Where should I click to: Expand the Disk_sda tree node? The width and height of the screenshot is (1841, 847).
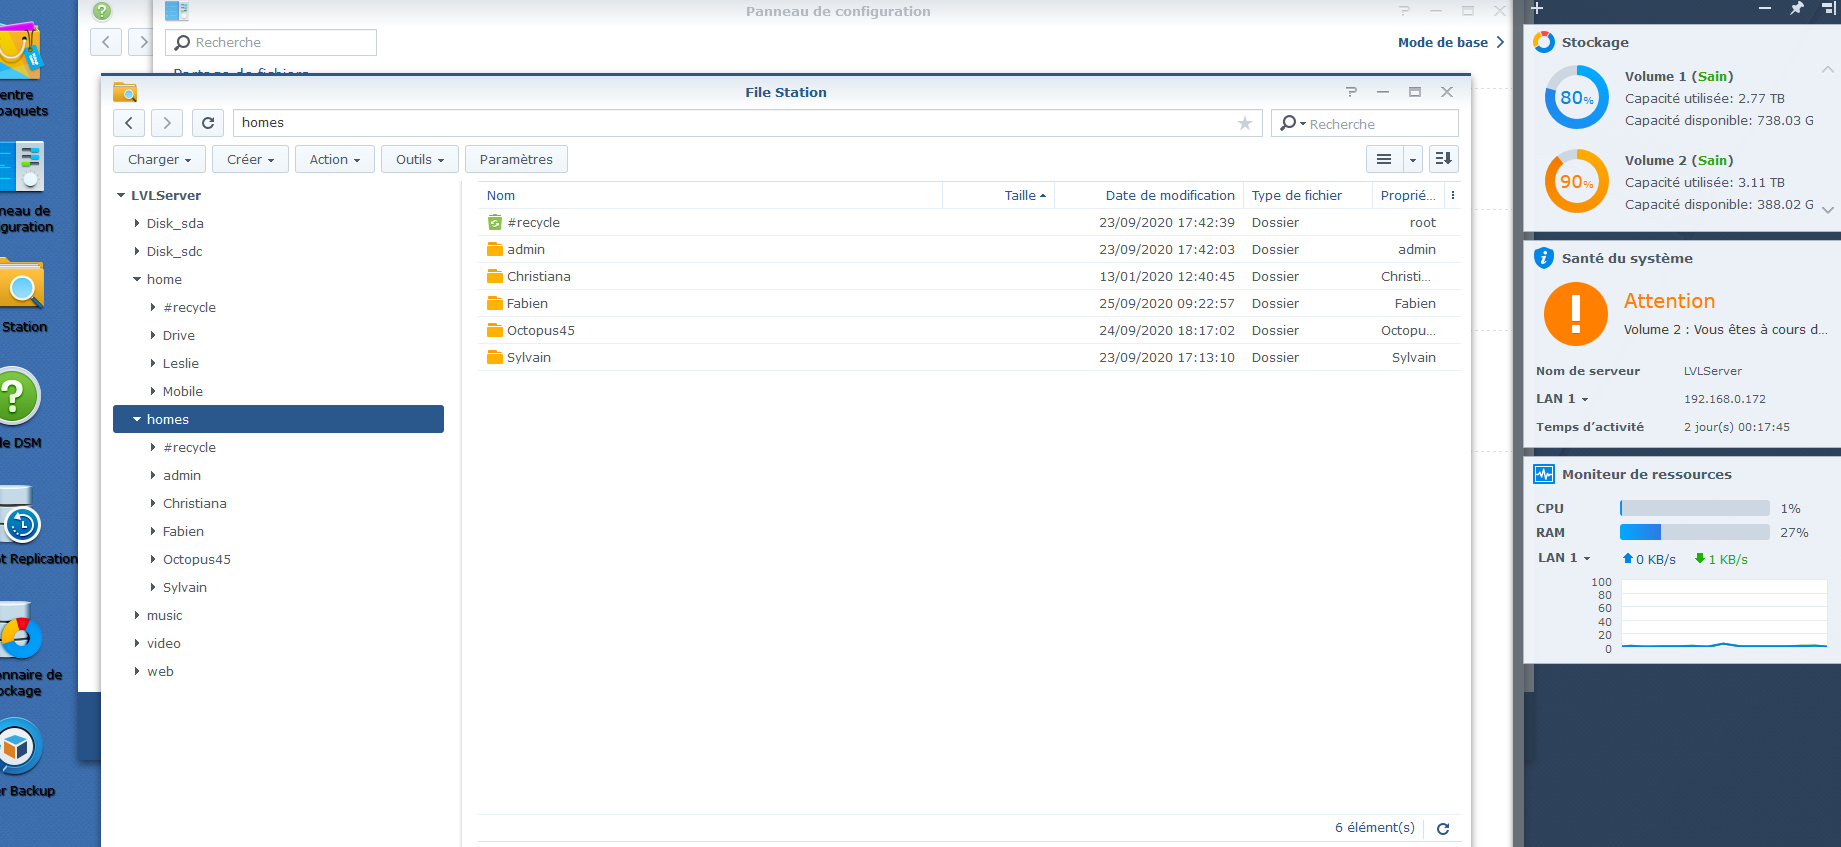pos(137,223)
